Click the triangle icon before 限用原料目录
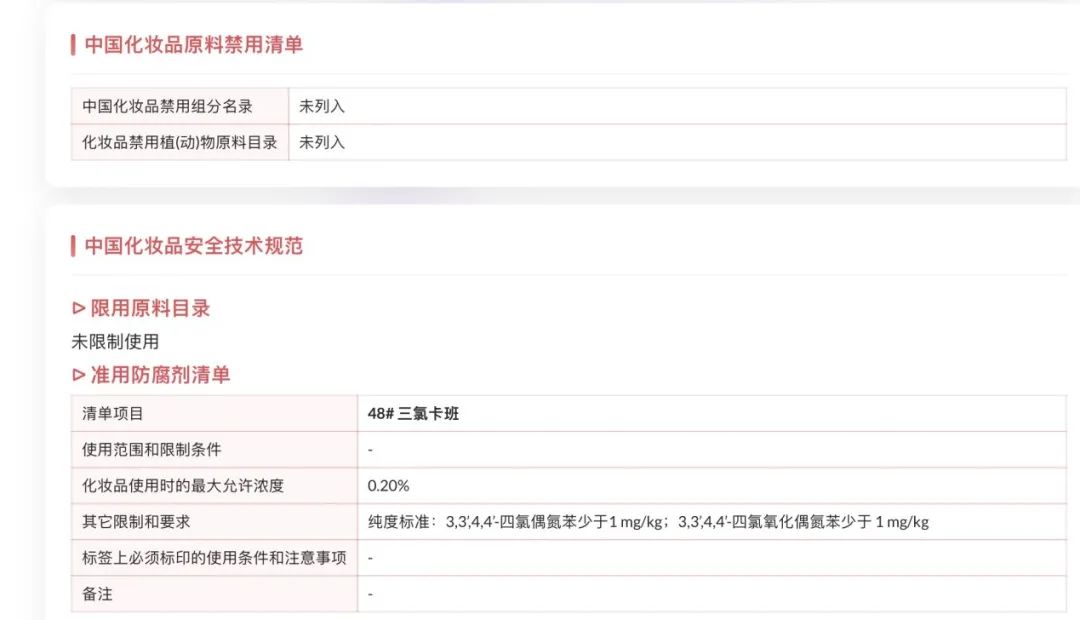This screenshot has height=620, width=1080. [79, 308]
